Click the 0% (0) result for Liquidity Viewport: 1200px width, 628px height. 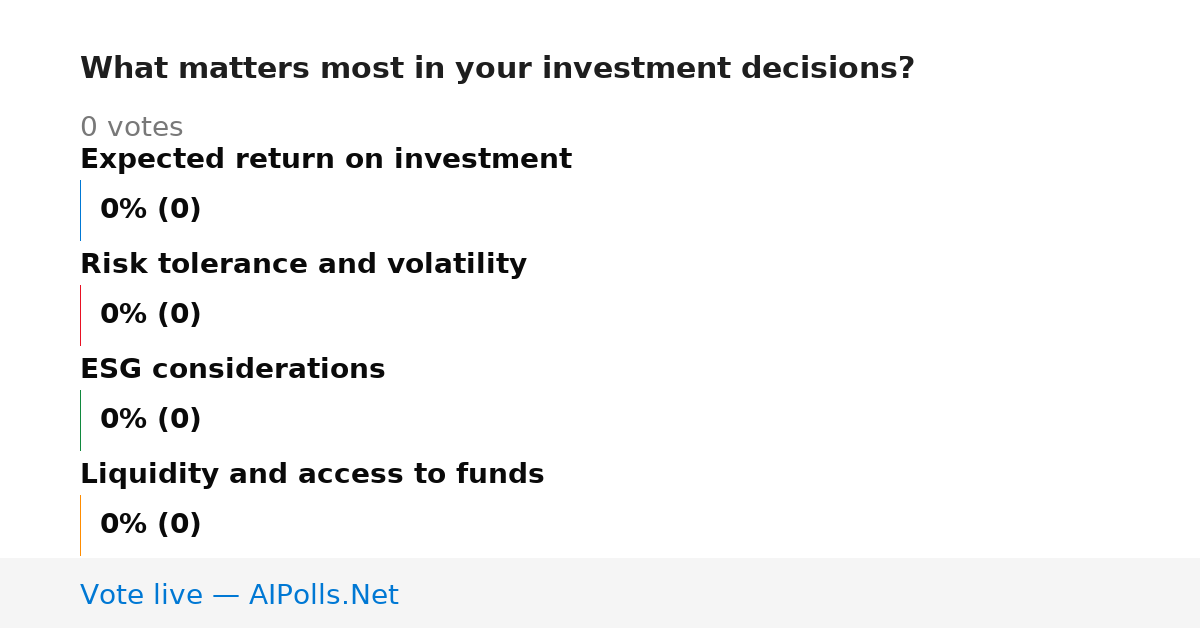tap(150, 525)
